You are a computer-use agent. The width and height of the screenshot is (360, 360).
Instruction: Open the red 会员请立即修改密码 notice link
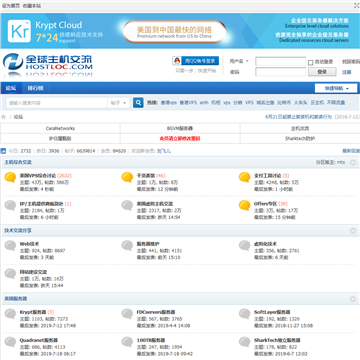[x=180, y=138]
